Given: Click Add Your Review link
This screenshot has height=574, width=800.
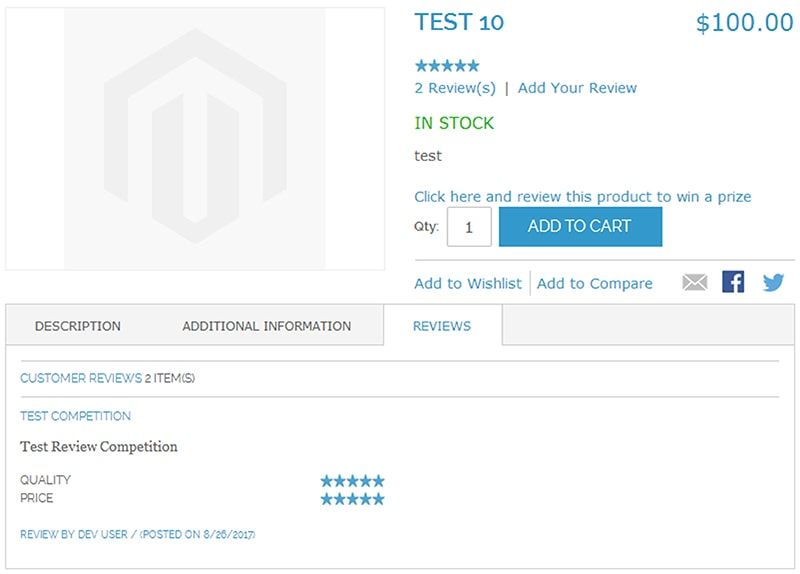Looking at the screenshot, I should pos(577,88).
